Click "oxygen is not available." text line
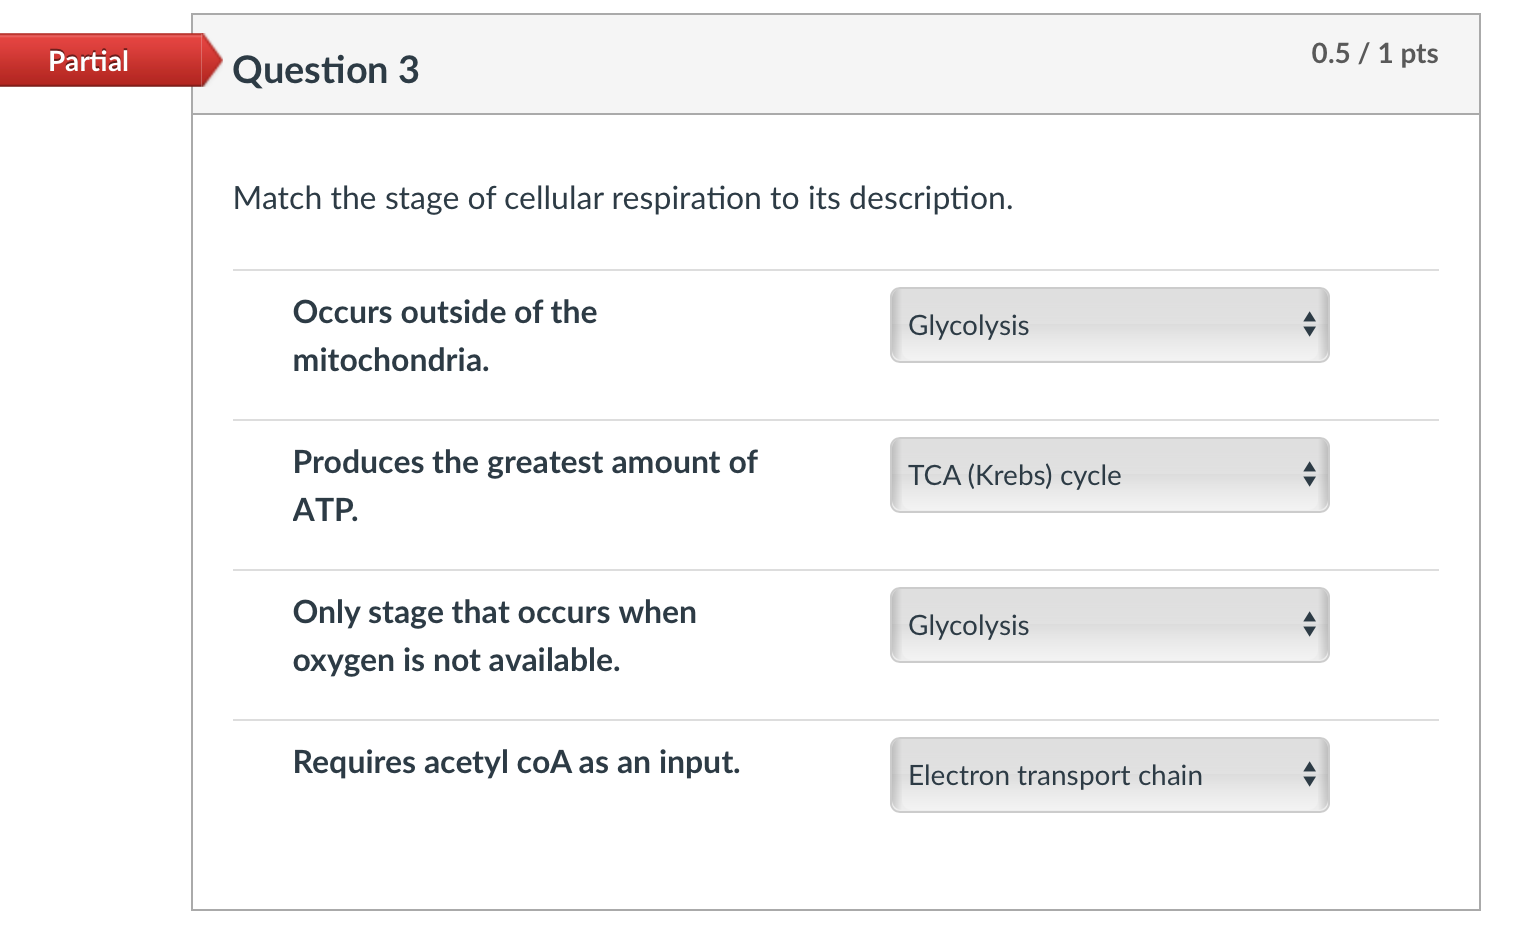 [456, 660]
